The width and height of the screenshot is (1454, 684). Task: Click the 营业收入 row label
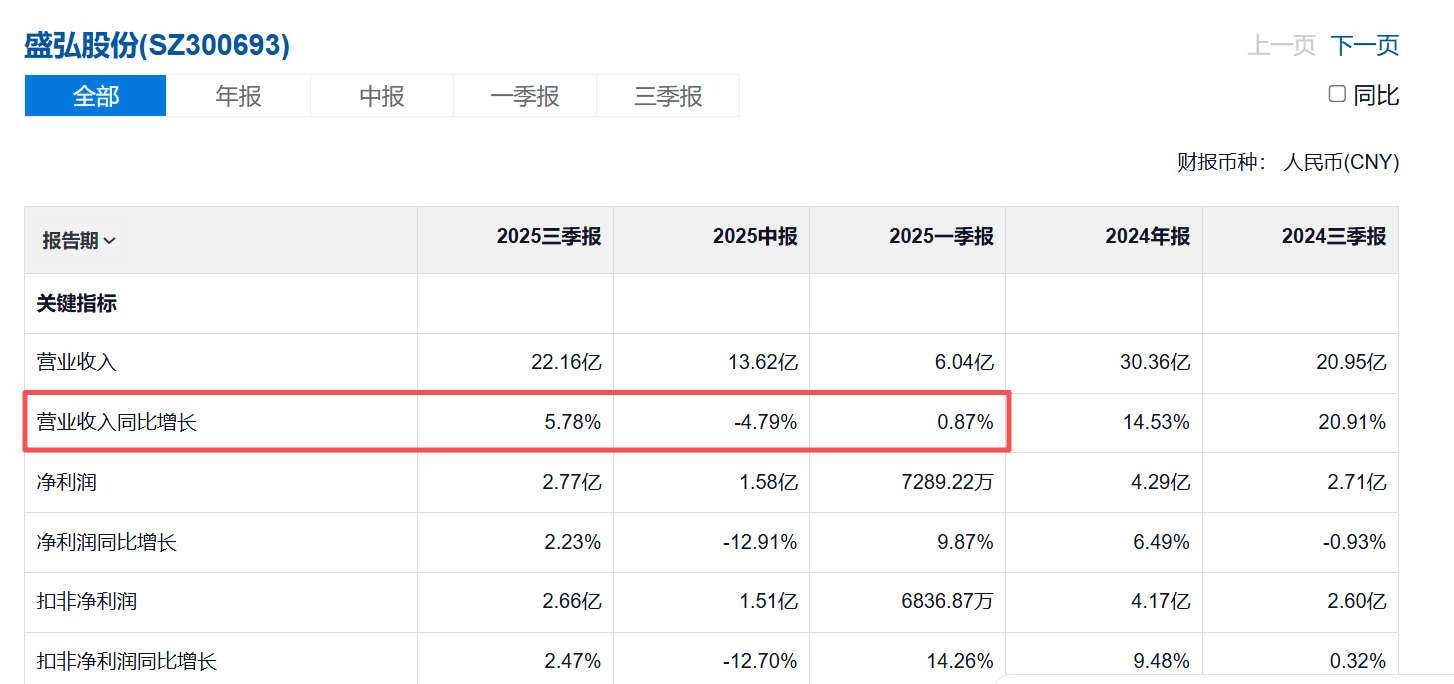point(77,362)
